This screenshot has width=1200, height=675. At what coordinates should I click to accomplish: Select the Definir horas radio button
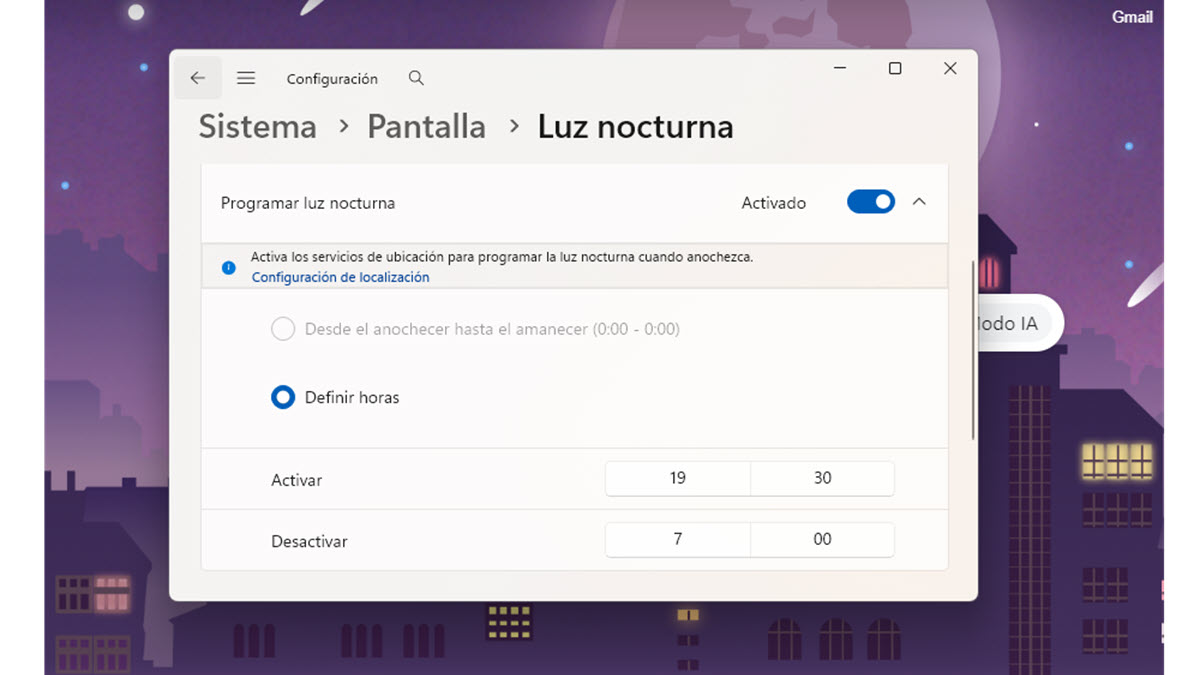(x=282, y=397)
